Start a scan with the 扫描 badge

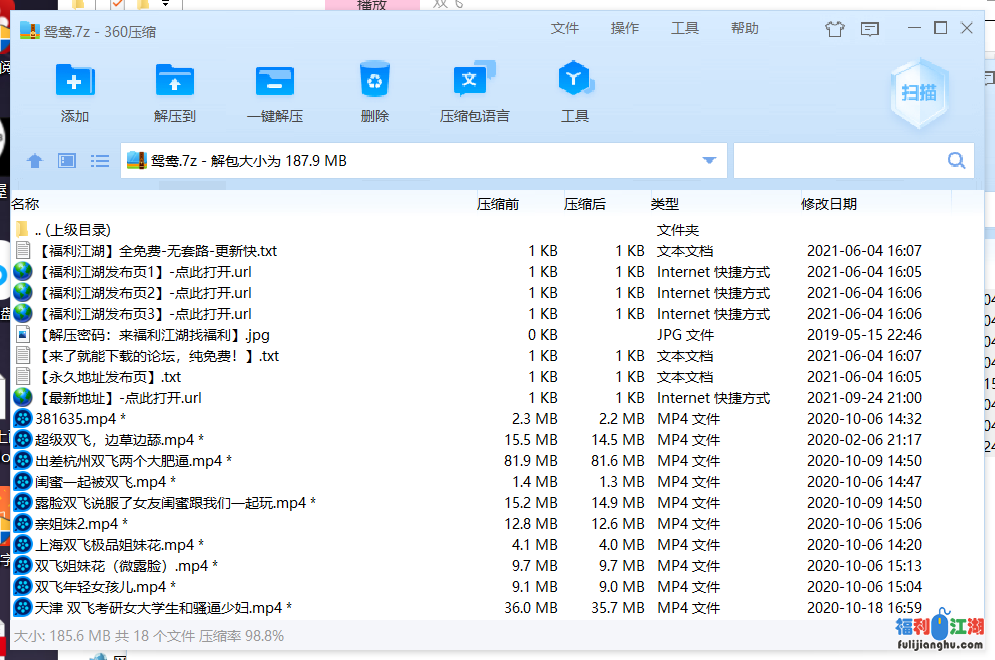(x=919, y=93)
